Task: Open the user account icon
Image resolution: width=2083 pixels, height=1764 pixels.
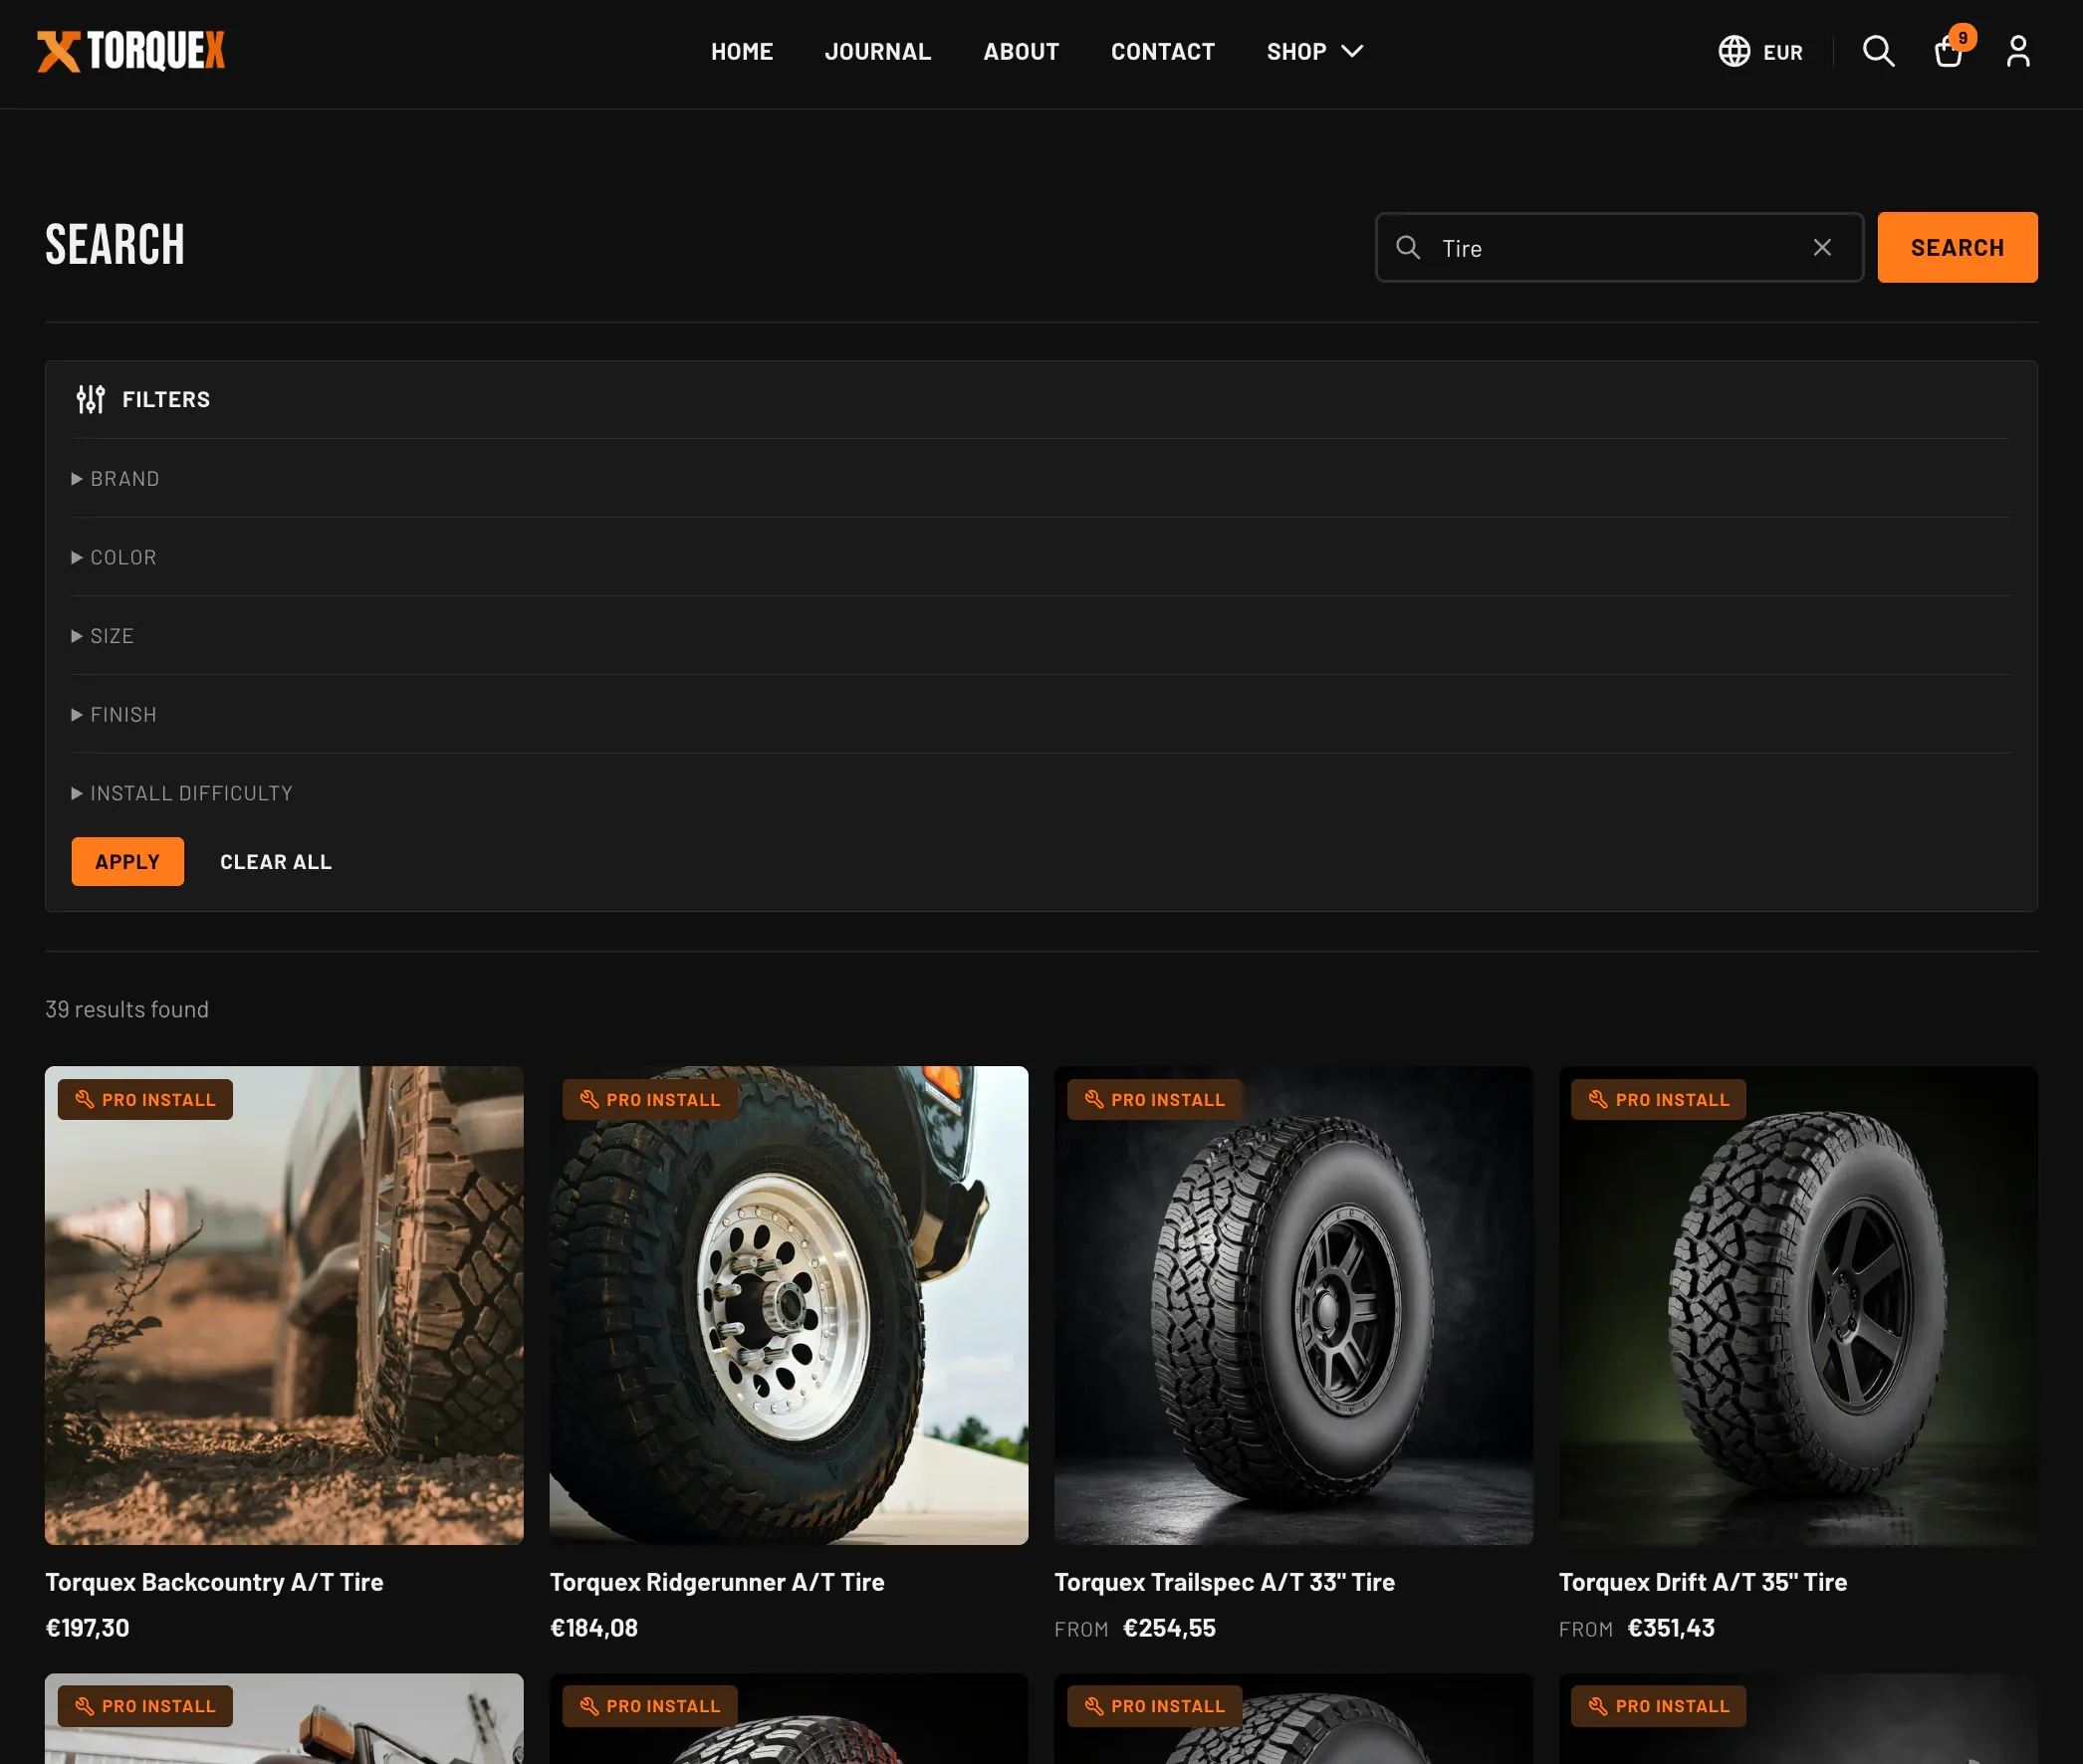Action: click(x=2018, y=51)
